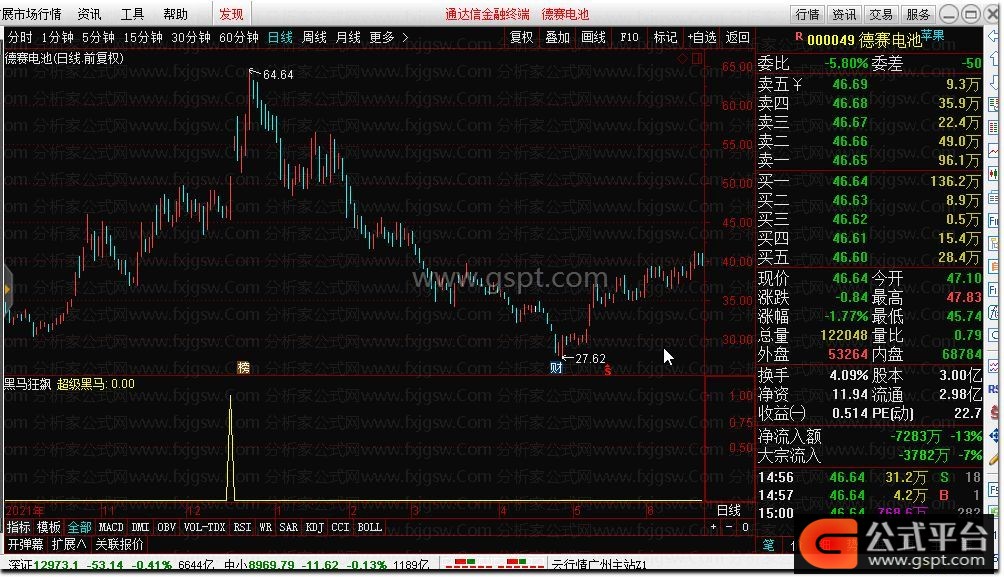Viewport: 1004px width, 577px height.
Task: Switch to 周线 weekly chart
Action: click(314, 38)
